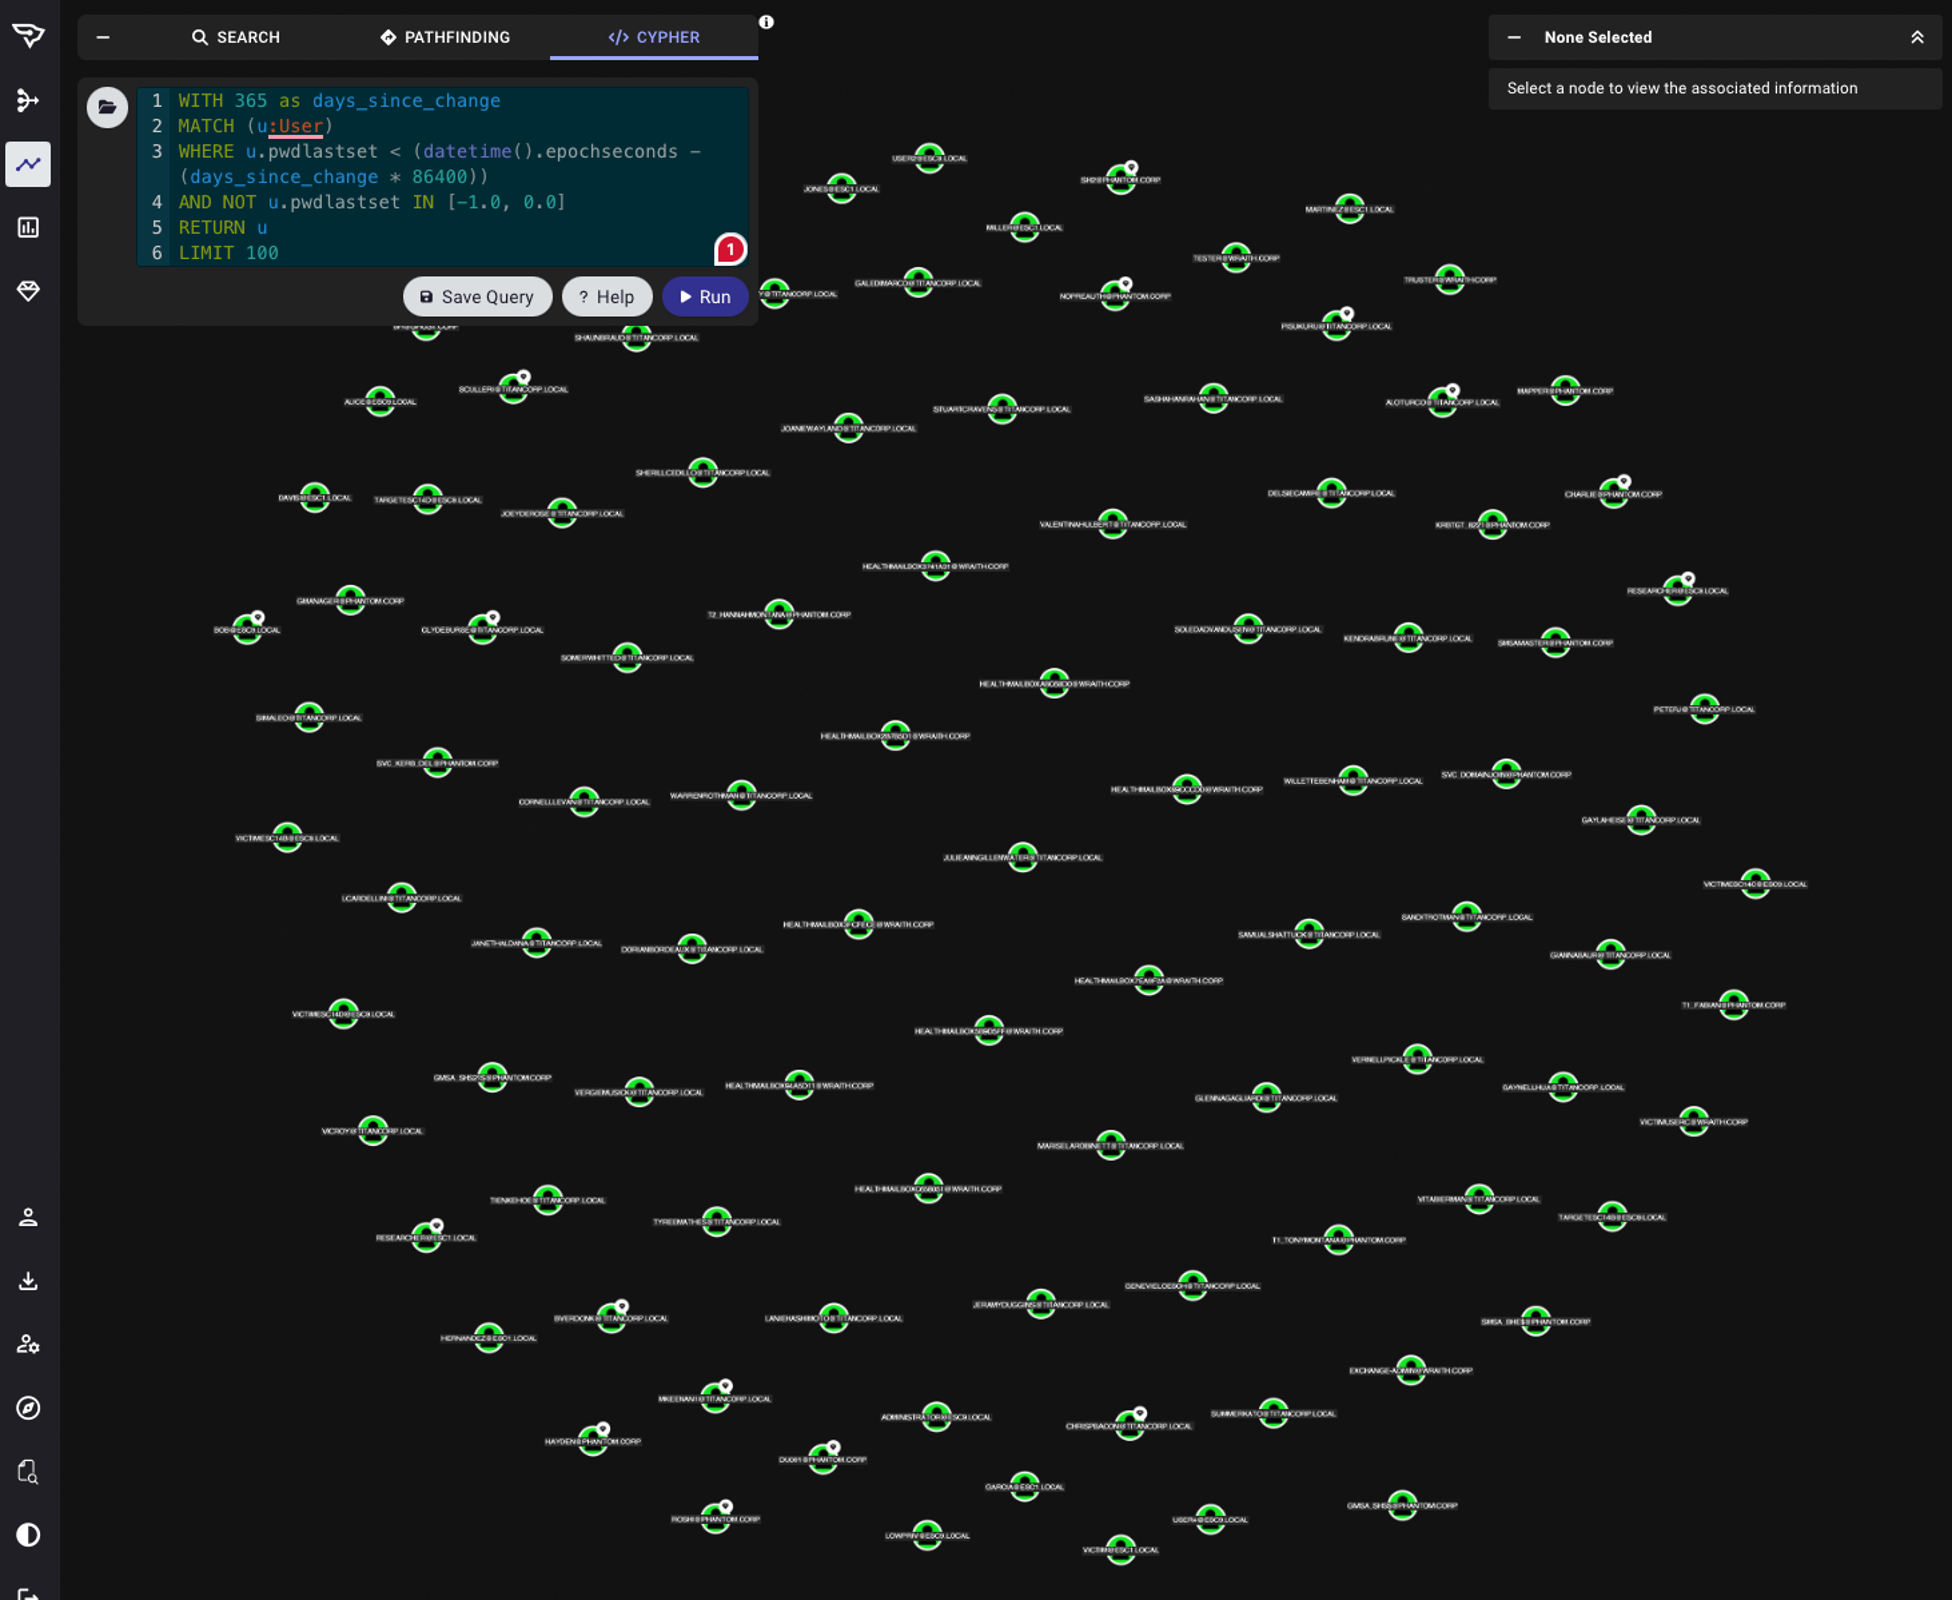Click the double chevron on the right panel
This screenshot has height=1600, width=1952.
tap(1919, 37)
